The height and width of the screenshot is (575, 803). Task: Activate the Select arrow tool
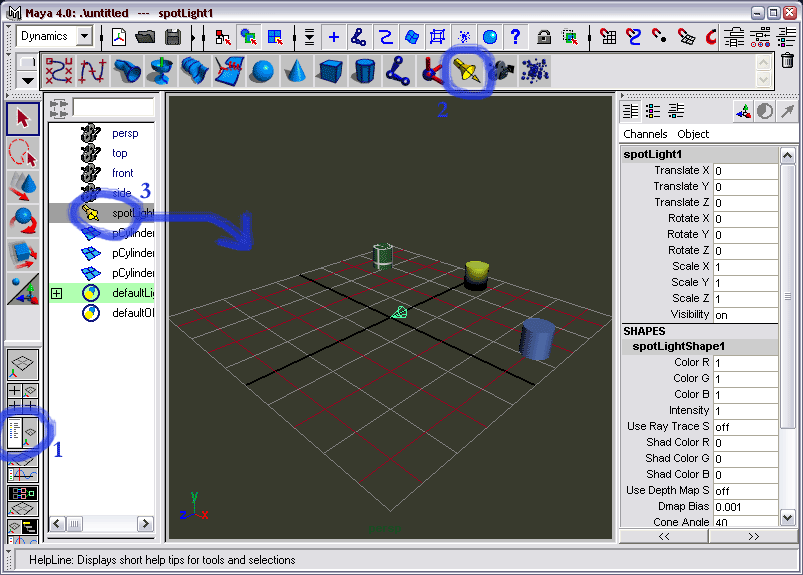pos(23,119)
